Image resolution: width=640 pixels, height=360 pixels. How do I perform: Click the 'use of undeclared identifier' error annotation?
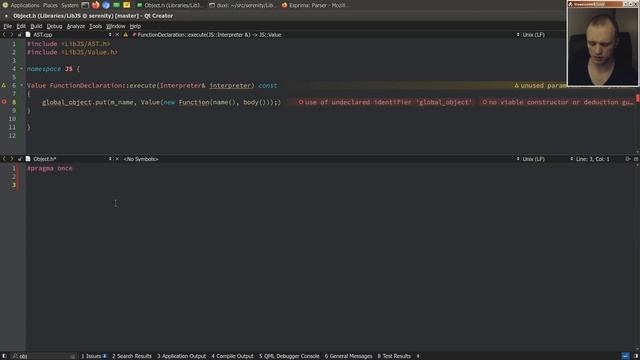tap(385, 102)
